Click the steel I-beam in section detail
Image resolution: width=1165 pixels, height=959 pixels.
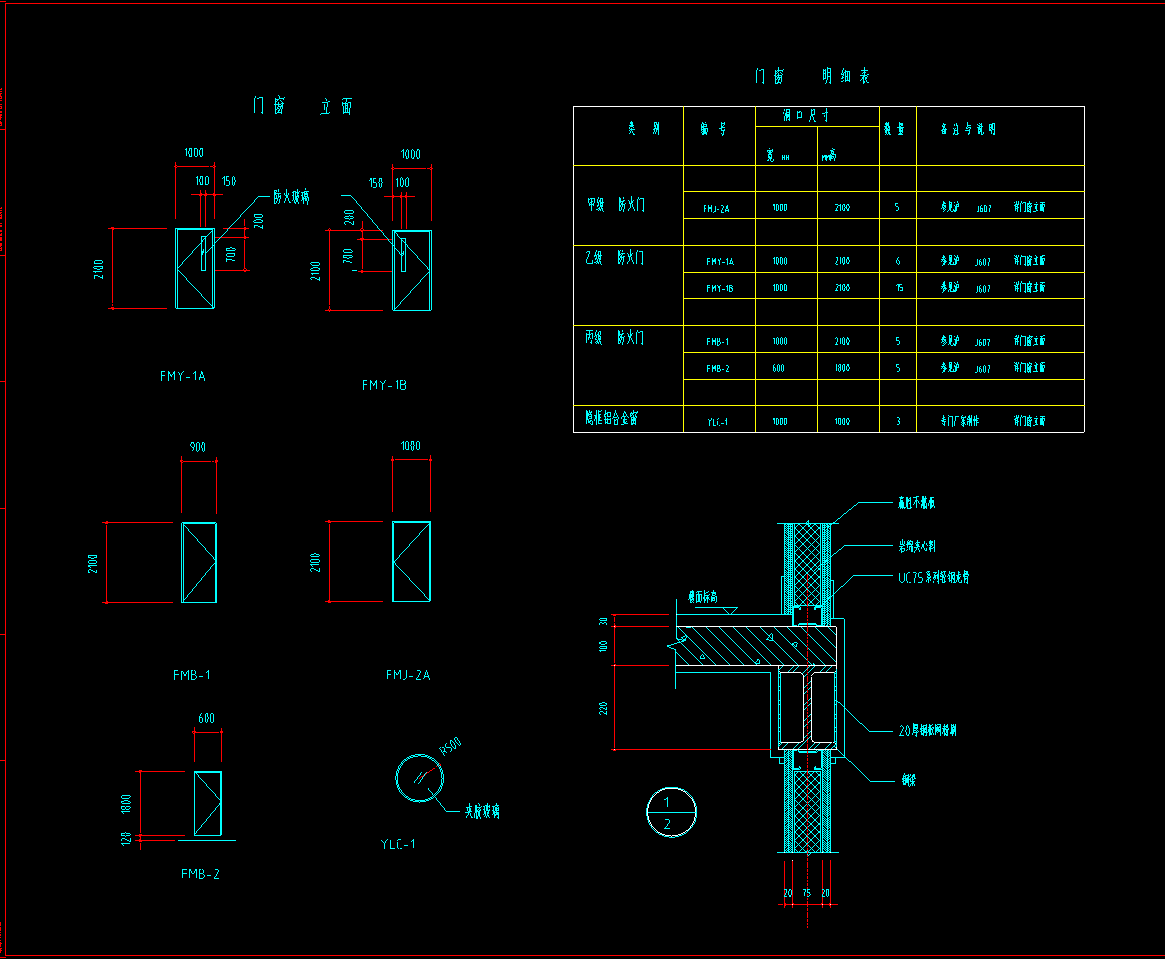(x=808, y=710)
